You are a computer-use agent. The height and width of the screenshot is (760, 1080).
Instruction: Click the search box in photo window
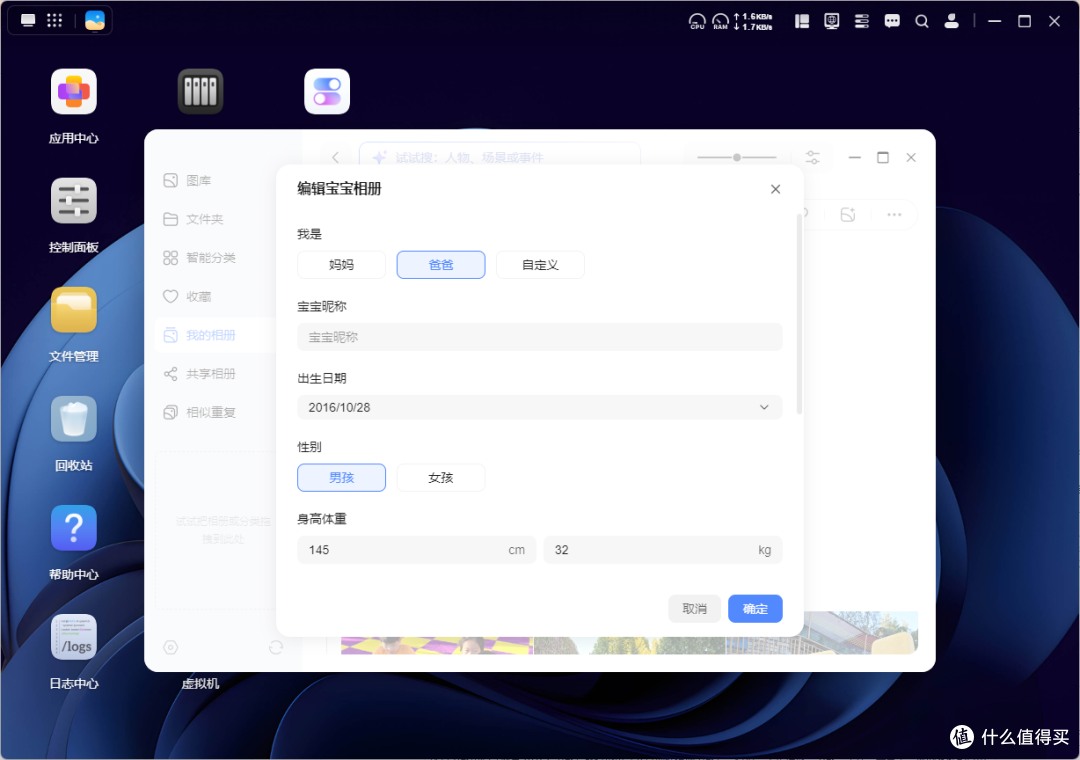[500, 157]
